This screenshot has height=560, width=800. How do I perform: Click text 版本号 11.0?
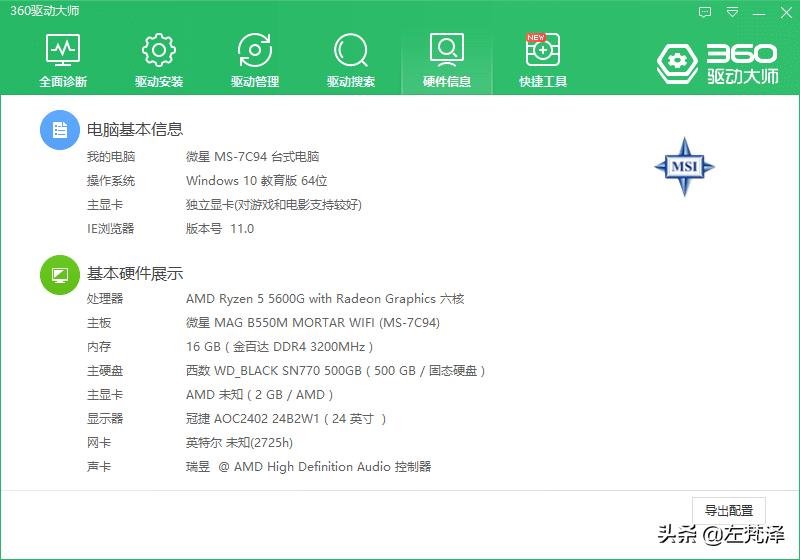point(220,228)
